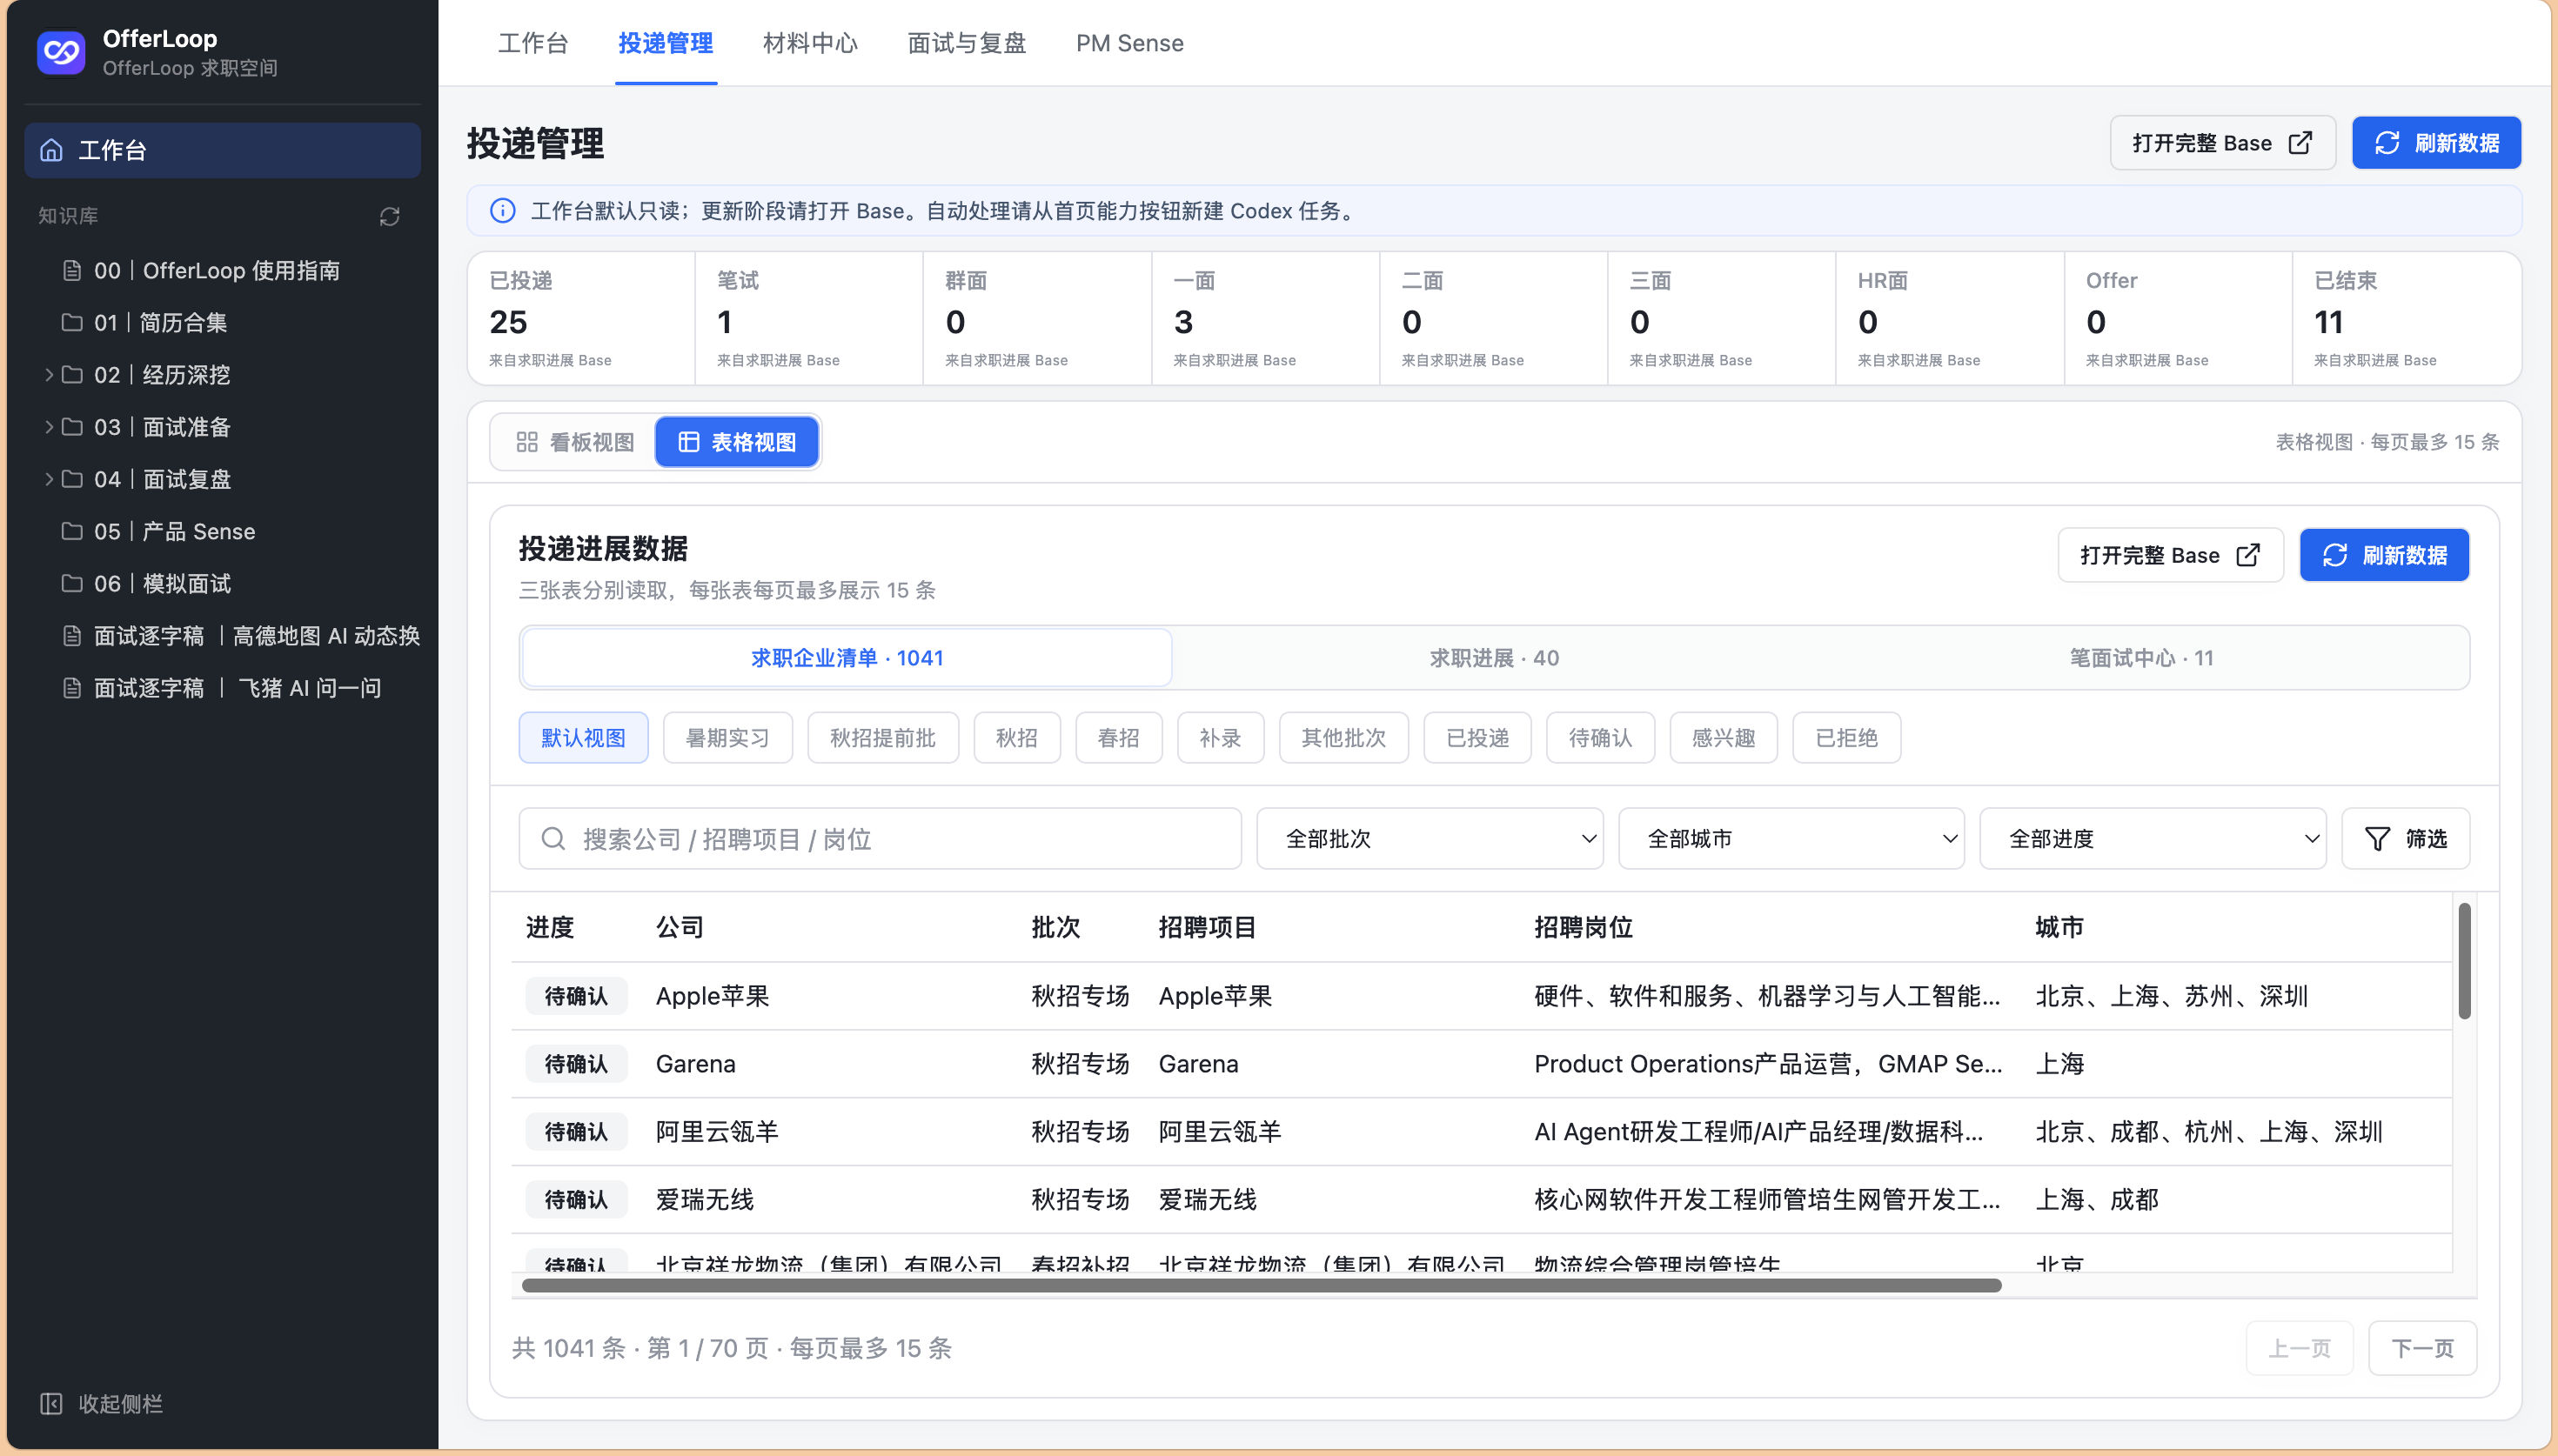Image resolution: width=2558 pixels, height=1456 pixels.
Task: Click refresh icon in card 刷新数据 button
Action: pyautogui.click(x=2335, y=555)
